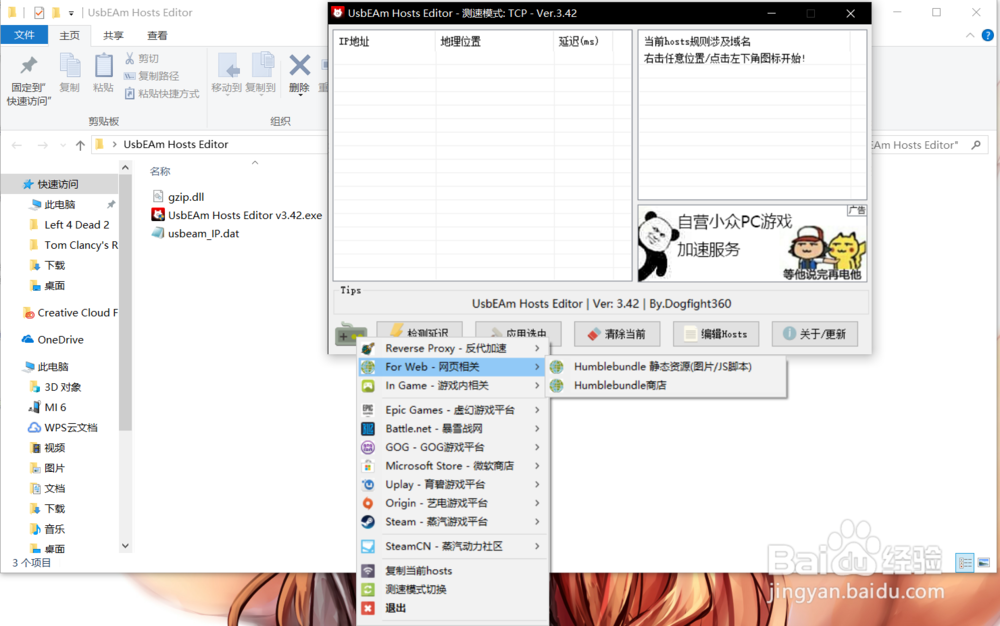Click the 复制当前hosts icon
The width and height of the screenshot is (1000, 626).
(x=368, y=571)
